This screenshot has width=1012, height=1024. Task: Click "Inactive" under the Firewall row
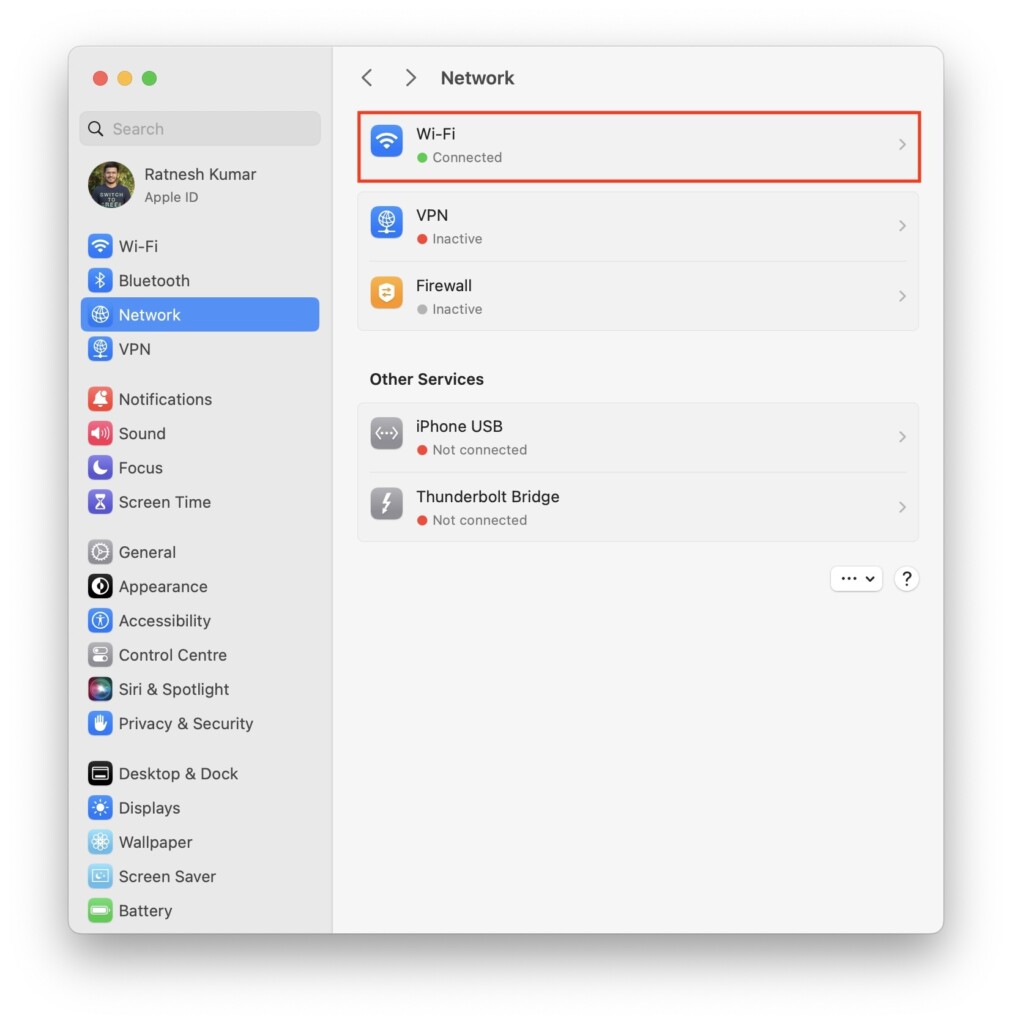(x=457, y=310)
